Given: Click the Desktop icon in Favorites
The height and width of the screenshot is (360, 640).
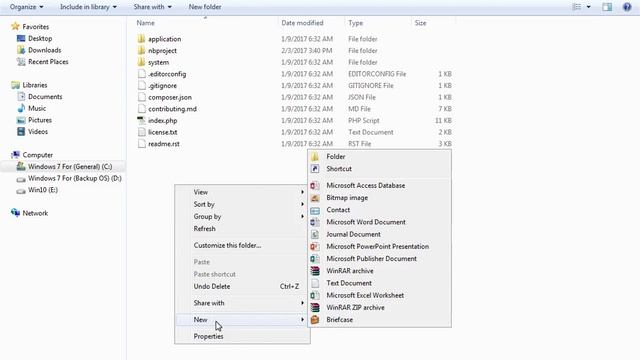Looking at the screenshot, I should pos(21,38).
